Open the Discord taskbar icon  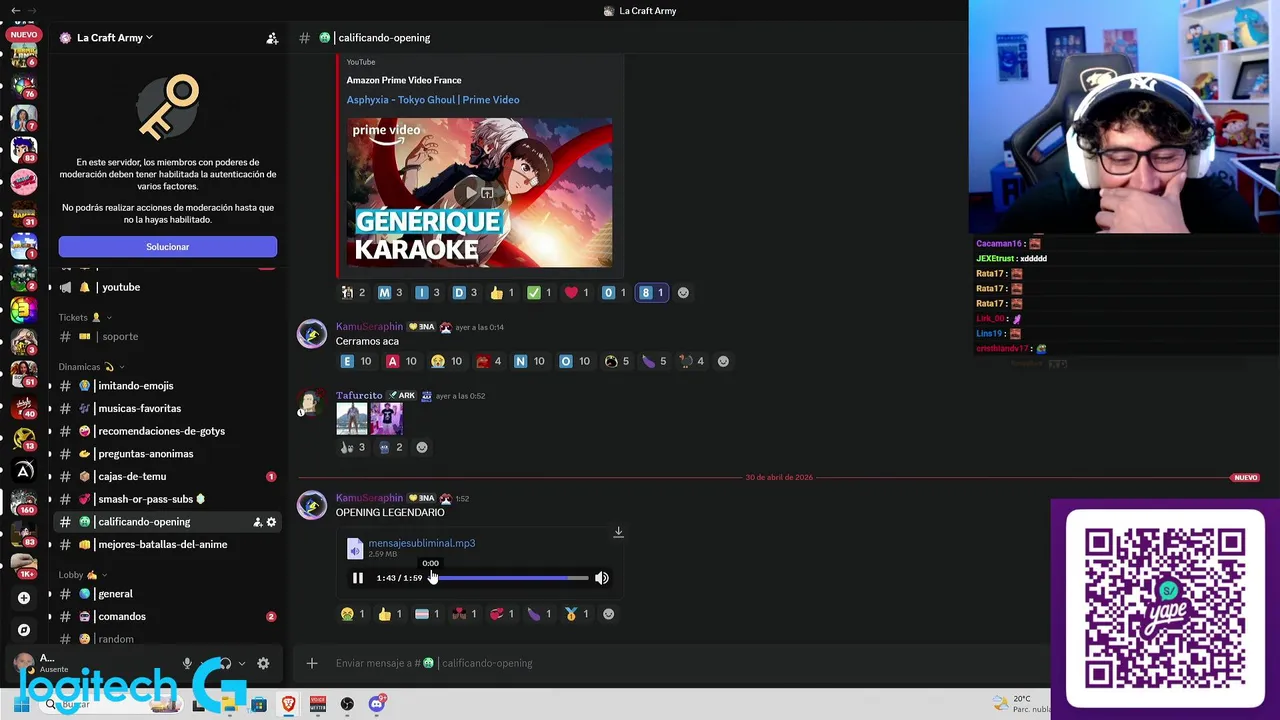(x=377, y=704)
